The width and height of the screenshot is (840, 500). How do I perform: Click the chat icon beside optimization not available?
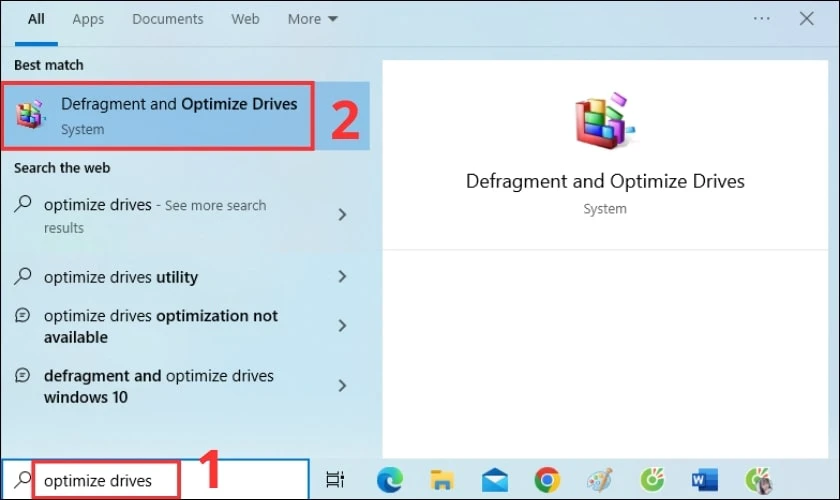pos(22,315)
